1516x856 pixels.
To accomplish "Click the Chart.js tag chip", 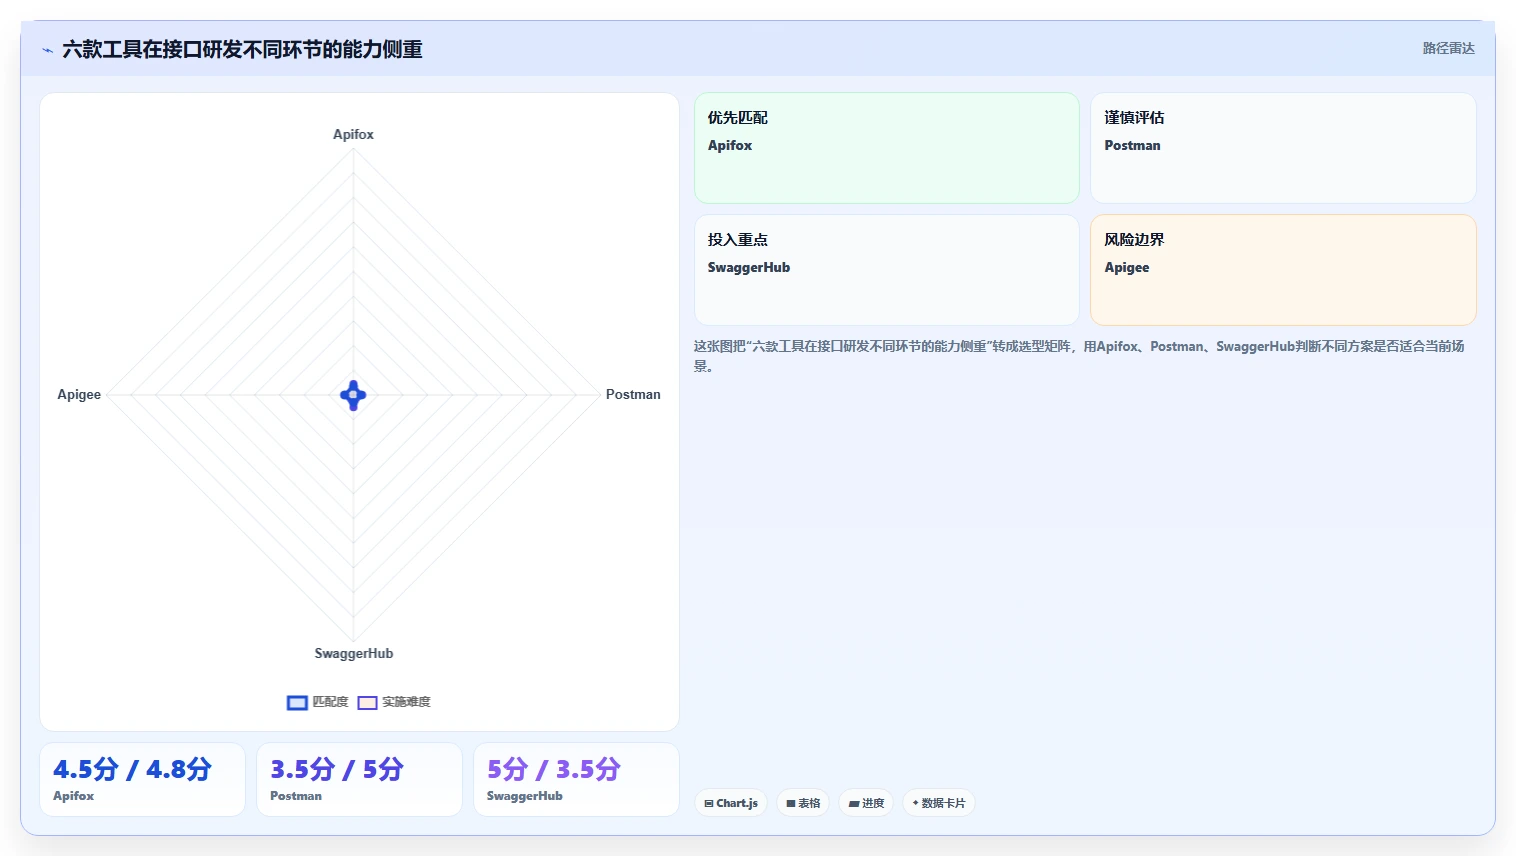I will tap(731, 803).
